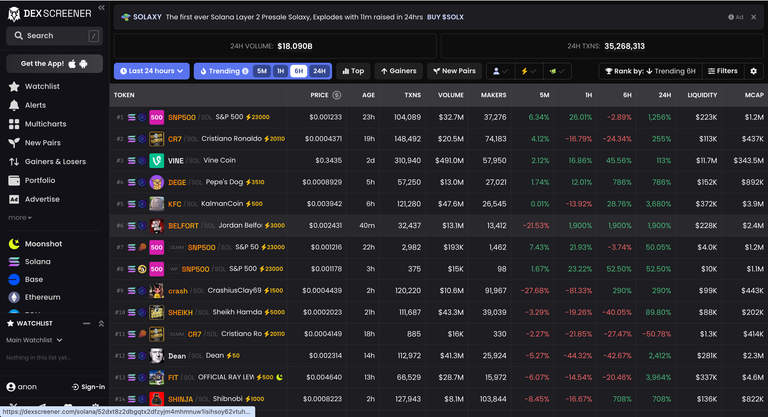The image size is (768, 417).
Task: Open the Last 24 hours dropdown
Action: (x=152, y=71)
